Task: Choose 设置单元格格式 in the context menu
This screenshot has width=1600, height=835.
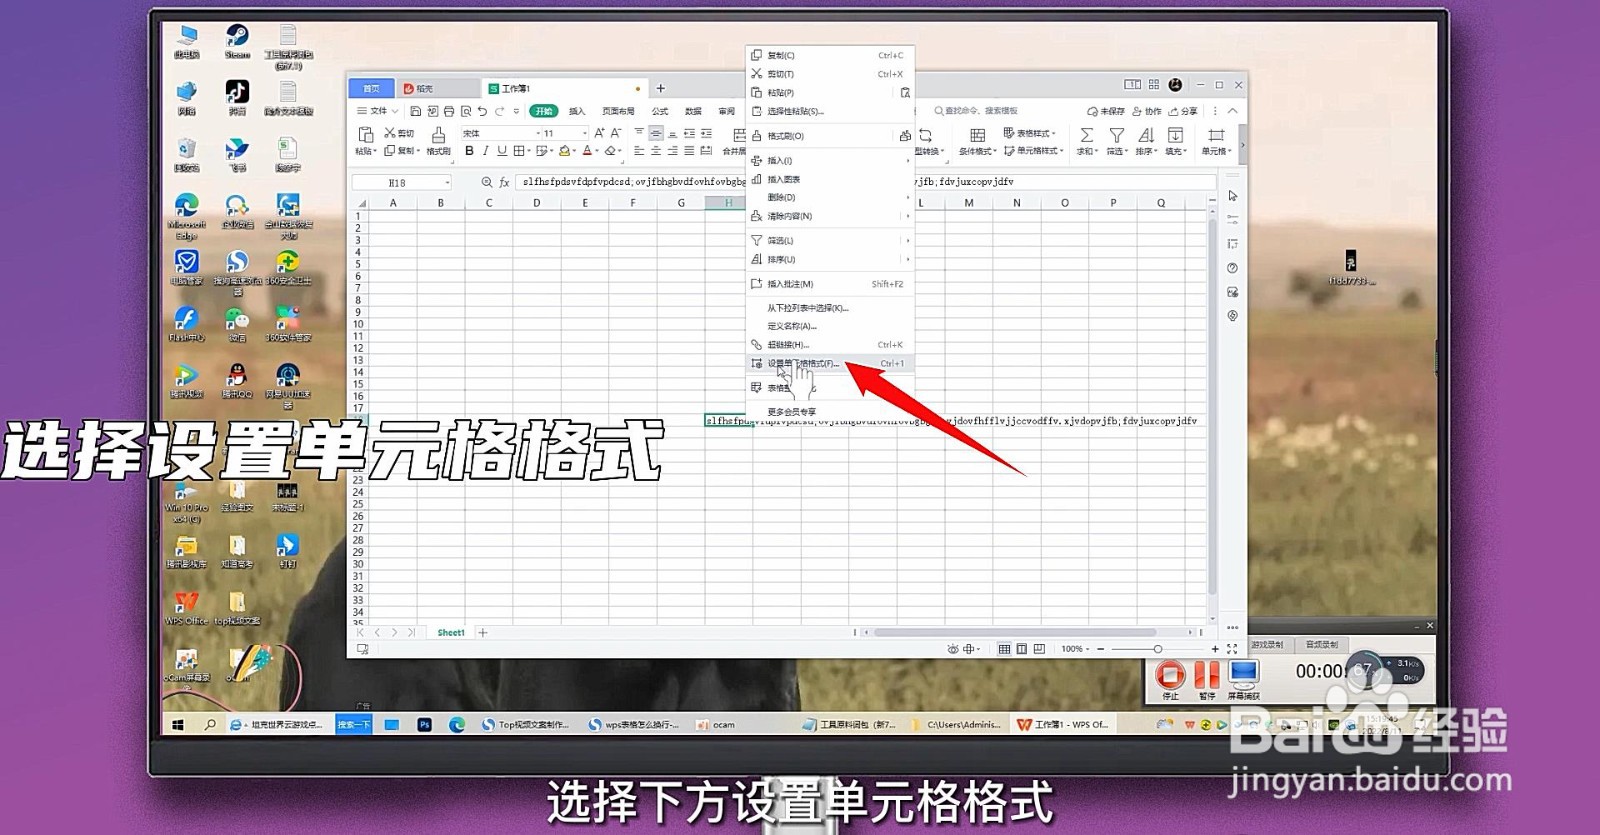Action: click(x=830, y=364)
